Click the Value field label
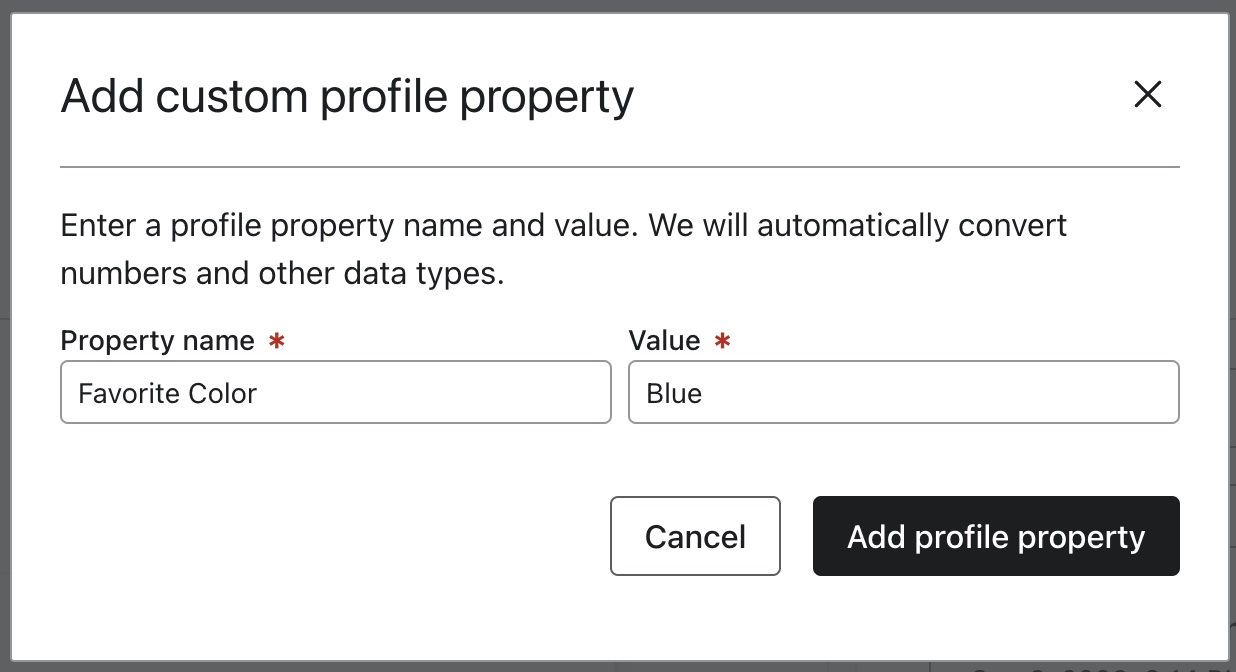Viewport: 1236px width, 672px height. pos(664,340)
